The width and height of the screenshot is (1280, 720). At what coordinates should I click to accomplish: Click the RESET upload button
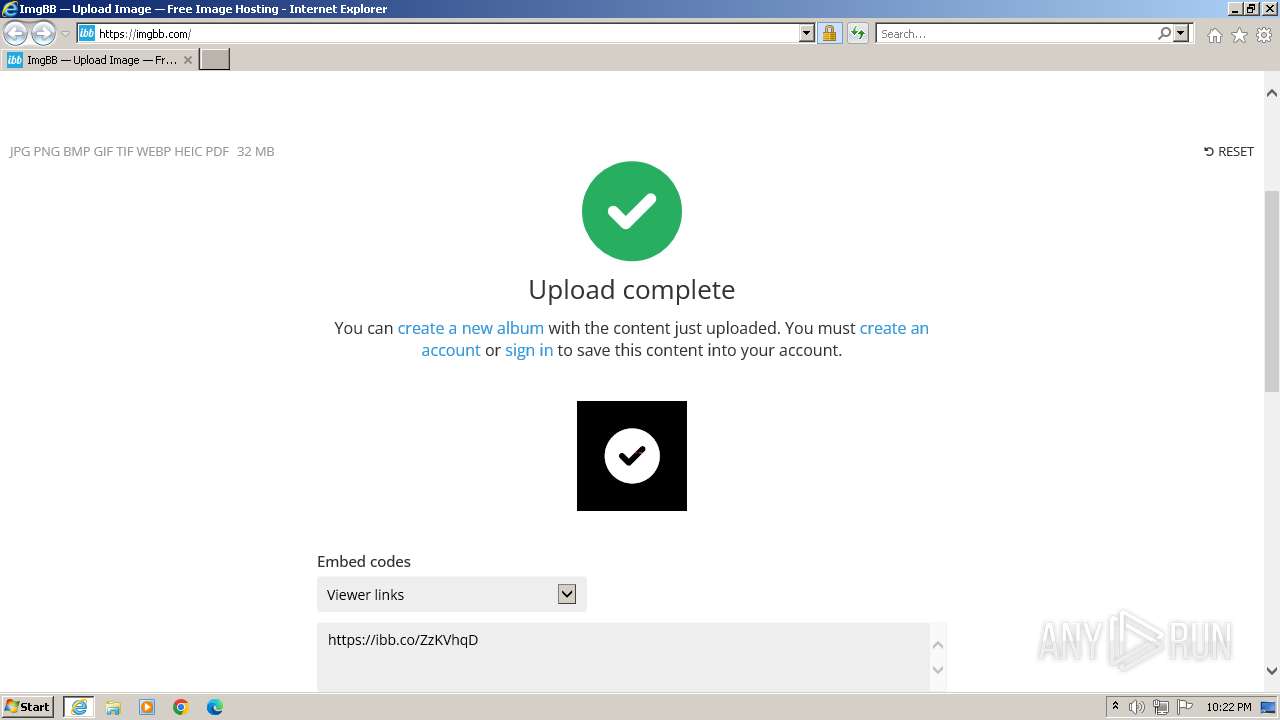point(1229,152)
